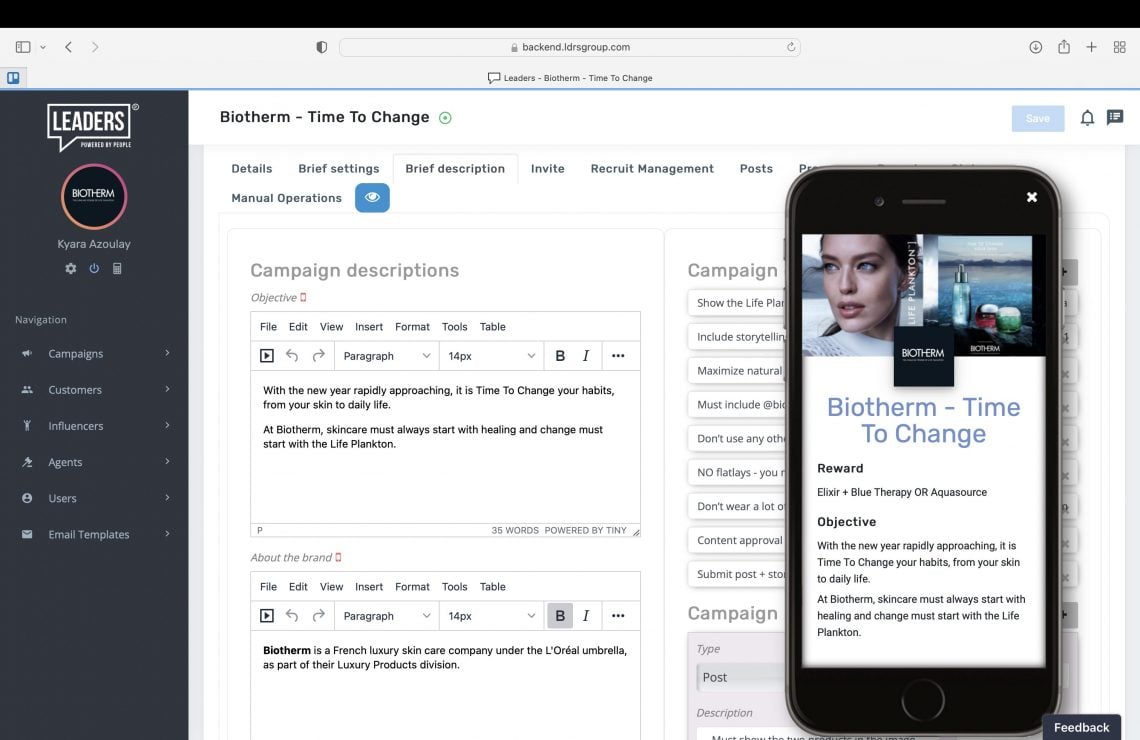Click the eye preview toggle next to Manual Operations
Viewport: 1140px width, 740px height.
click(x=372, y=198)
